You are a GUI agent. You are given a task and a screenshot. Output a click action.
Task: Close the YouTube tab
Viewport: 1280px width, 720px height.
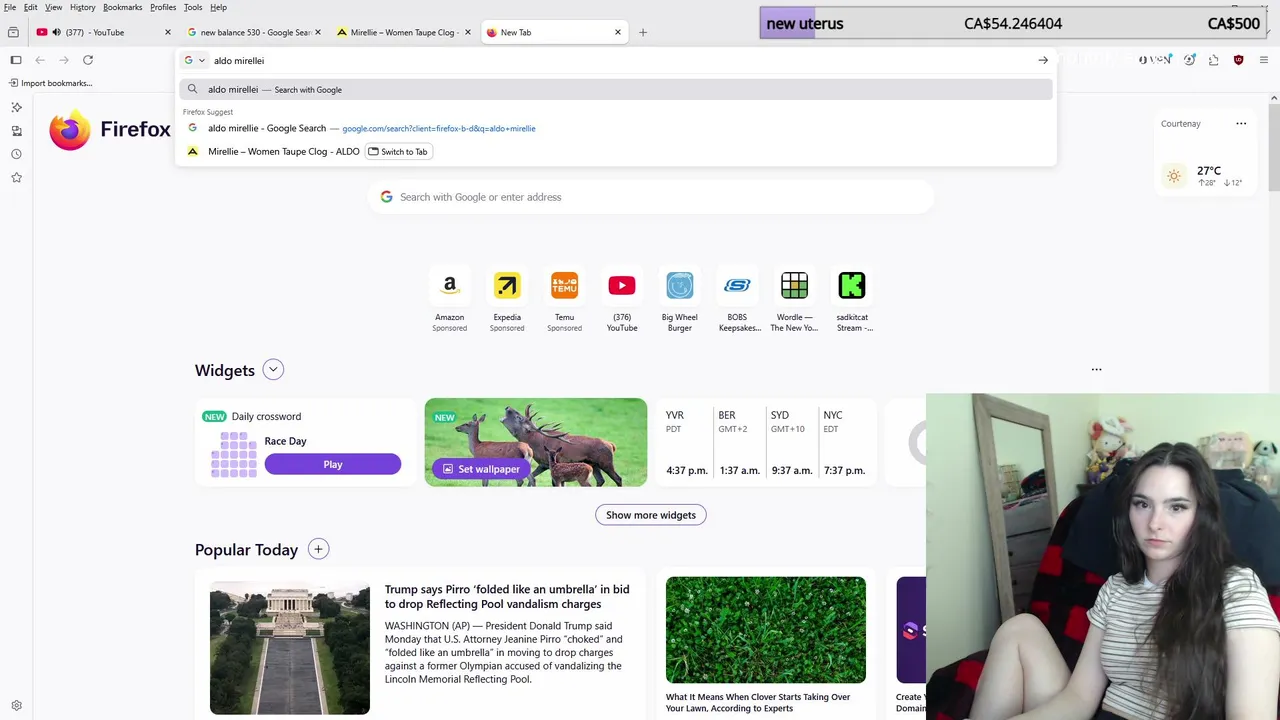(167, 32)
